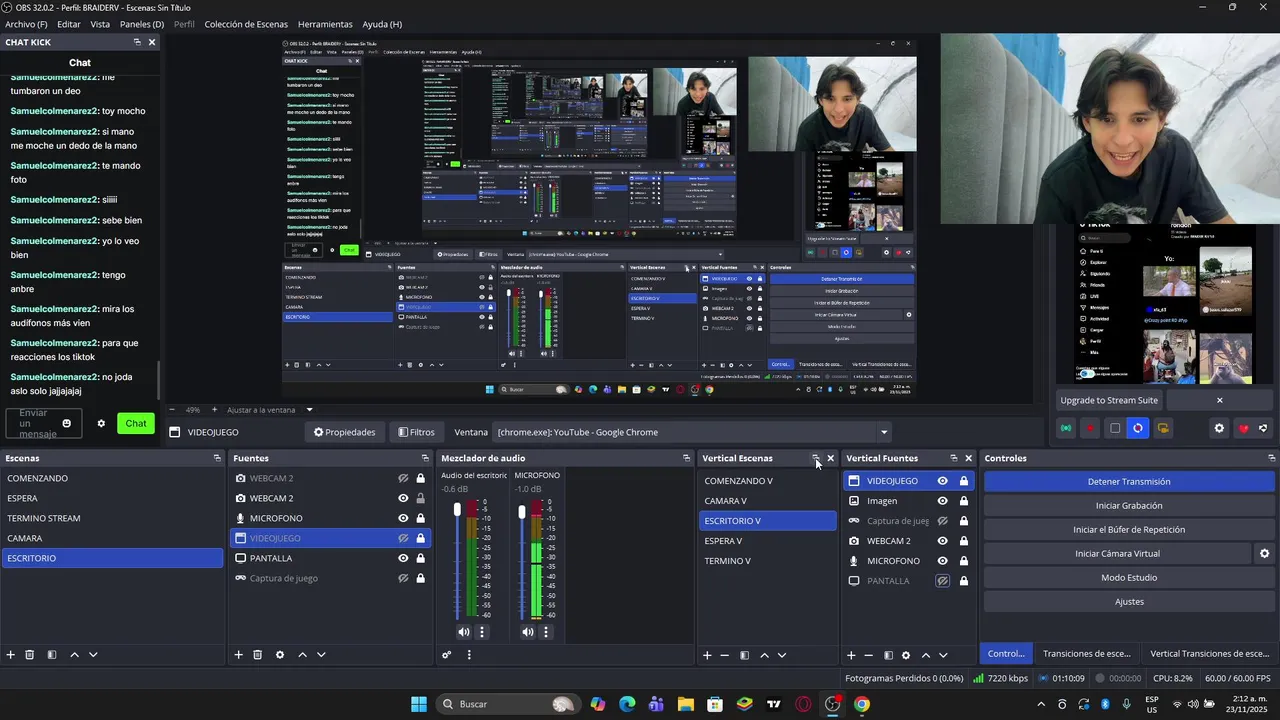Image resolution: width=1280 pixels, height=720 pixels.
Task: Open MICROFONO channel three-dot options in mixer
Action: tap(546, 632)
